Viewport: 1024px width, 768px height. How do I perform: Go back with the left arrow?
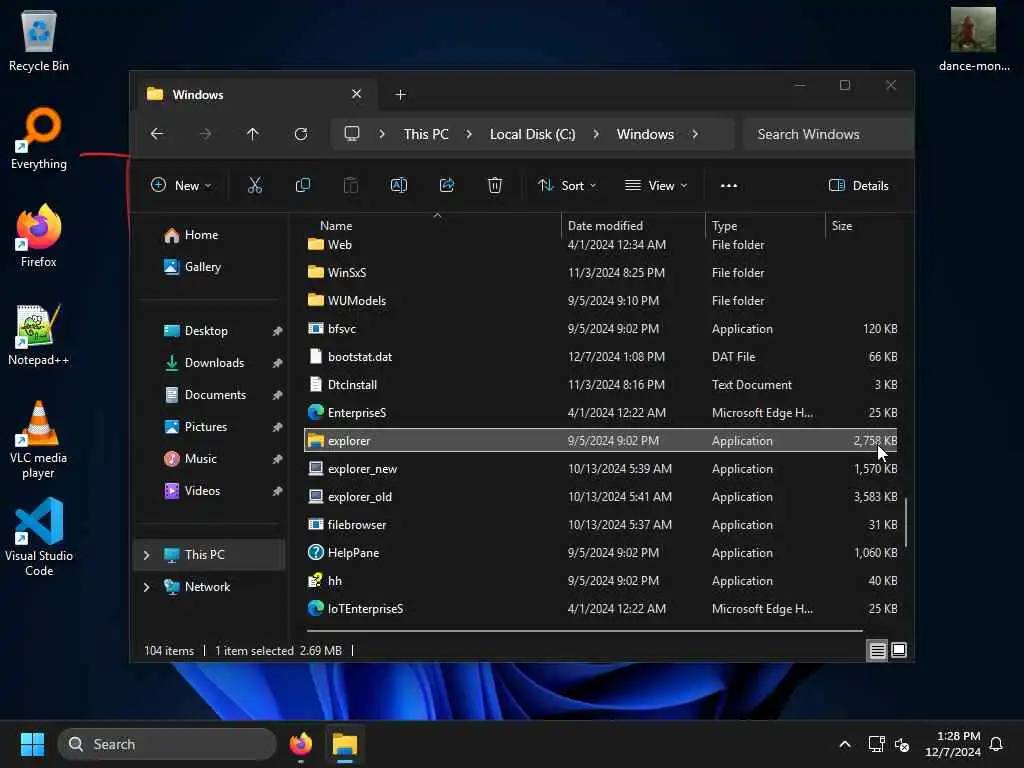click(x=157, y=134)
